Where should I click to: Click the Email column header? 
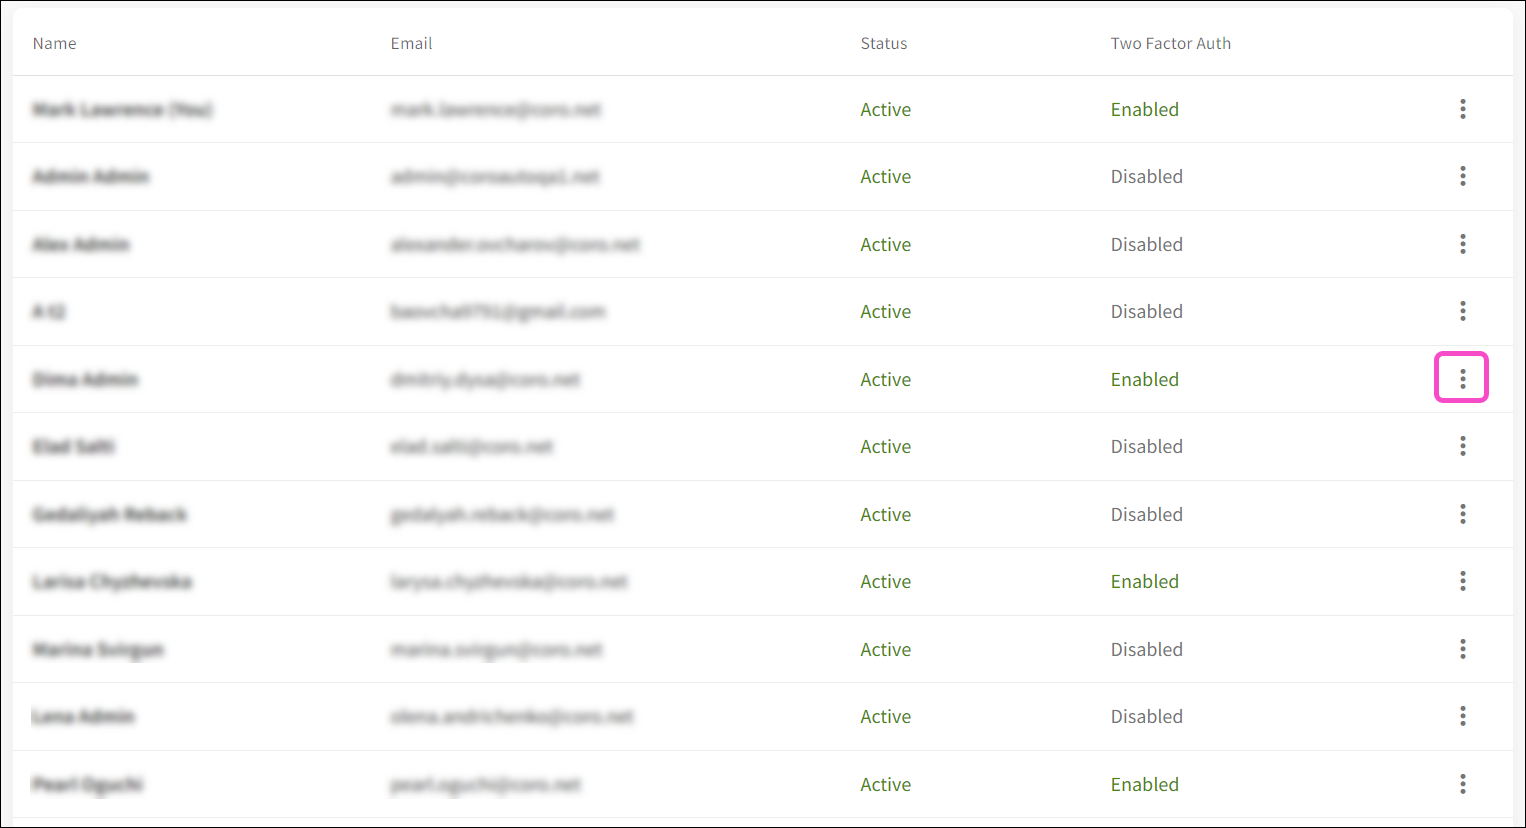coord(411,44)
